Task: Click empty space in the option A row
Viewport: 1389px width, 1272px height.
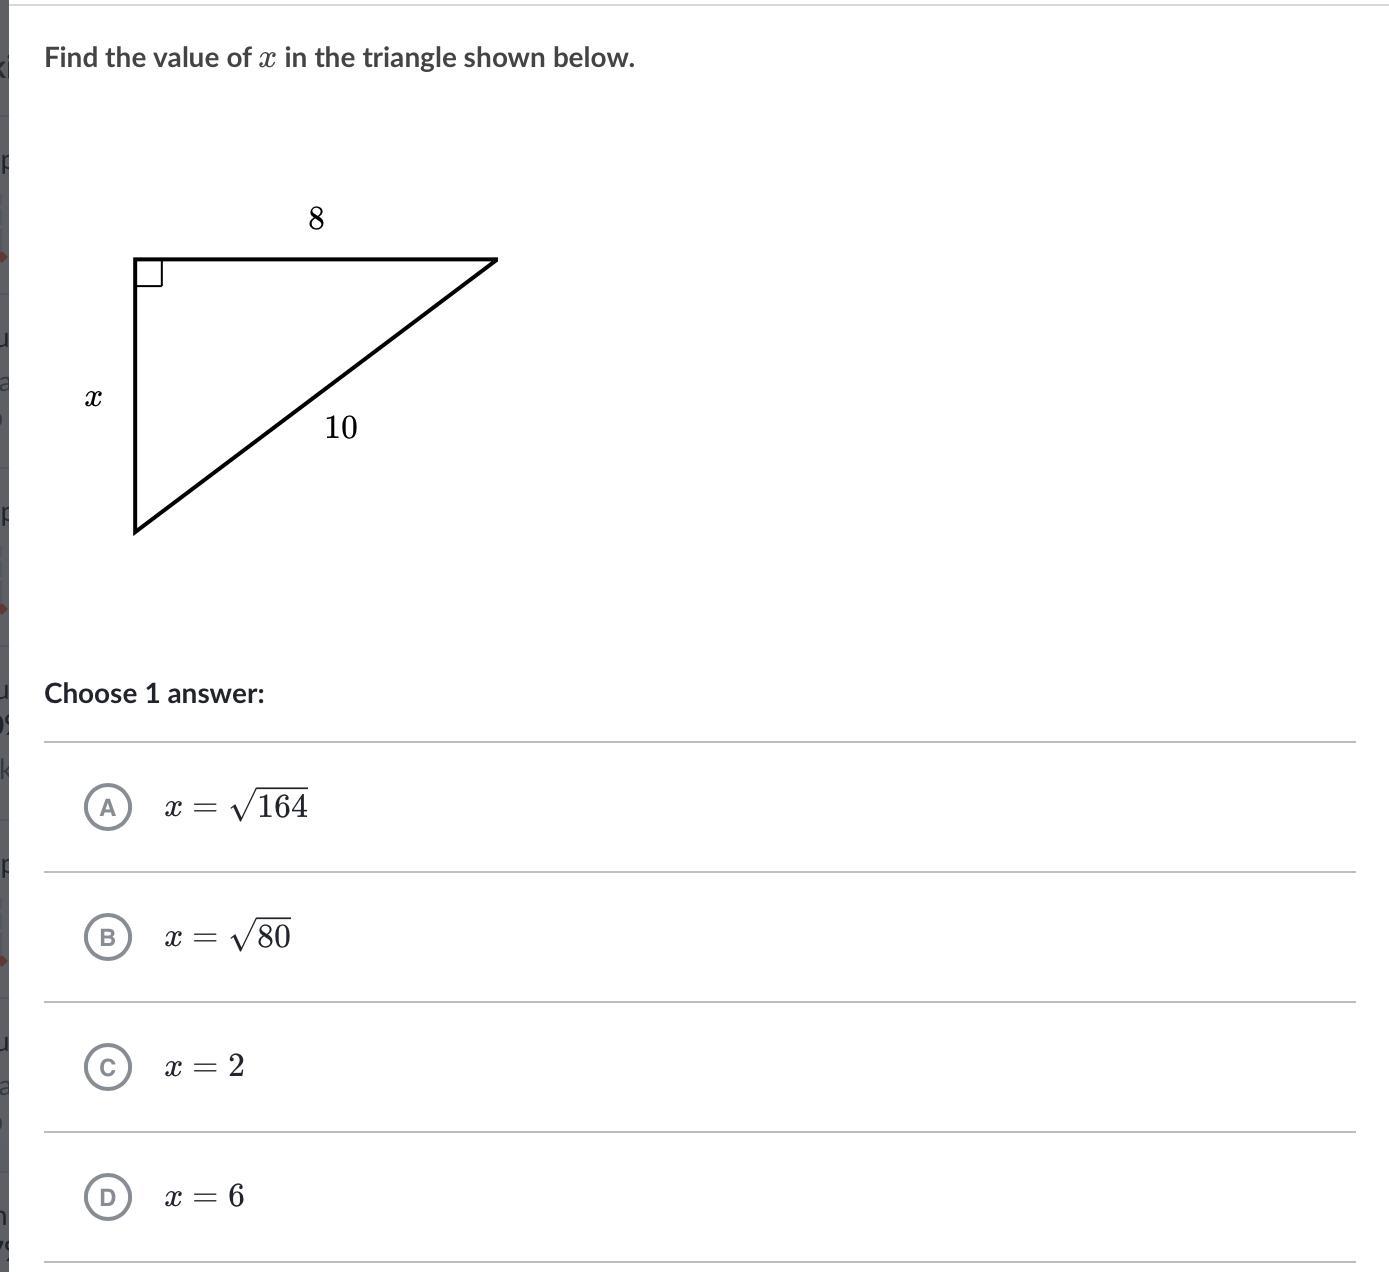Action: [800, 807]
